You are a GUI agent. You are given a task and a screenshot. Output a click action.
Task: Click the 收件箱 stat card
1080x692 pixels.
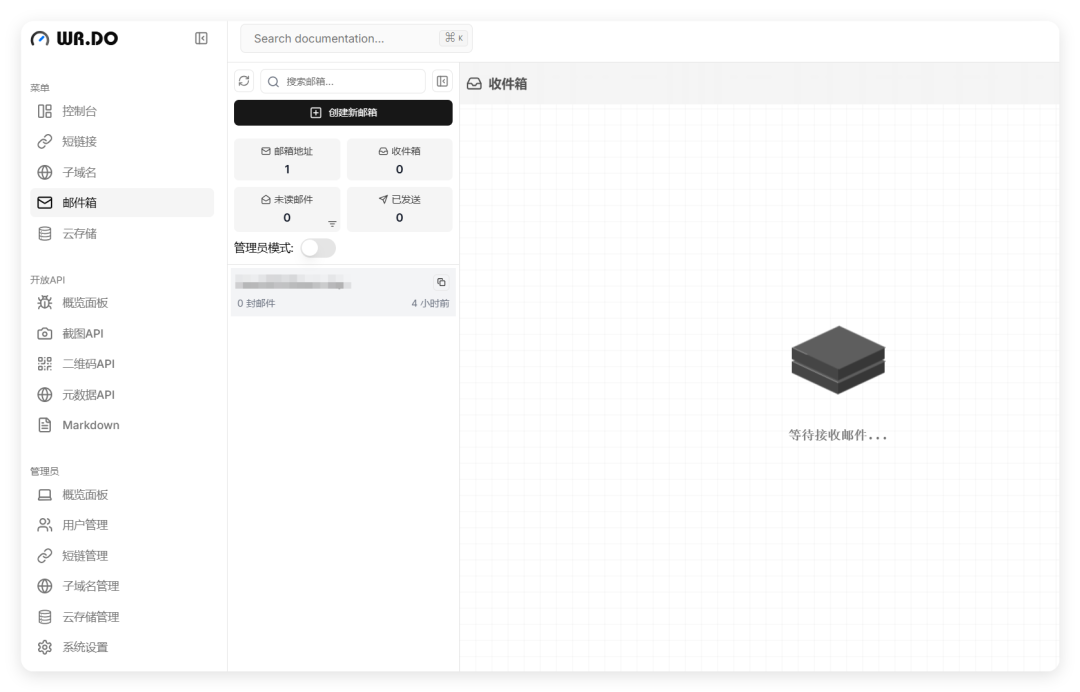pos(399,160)
